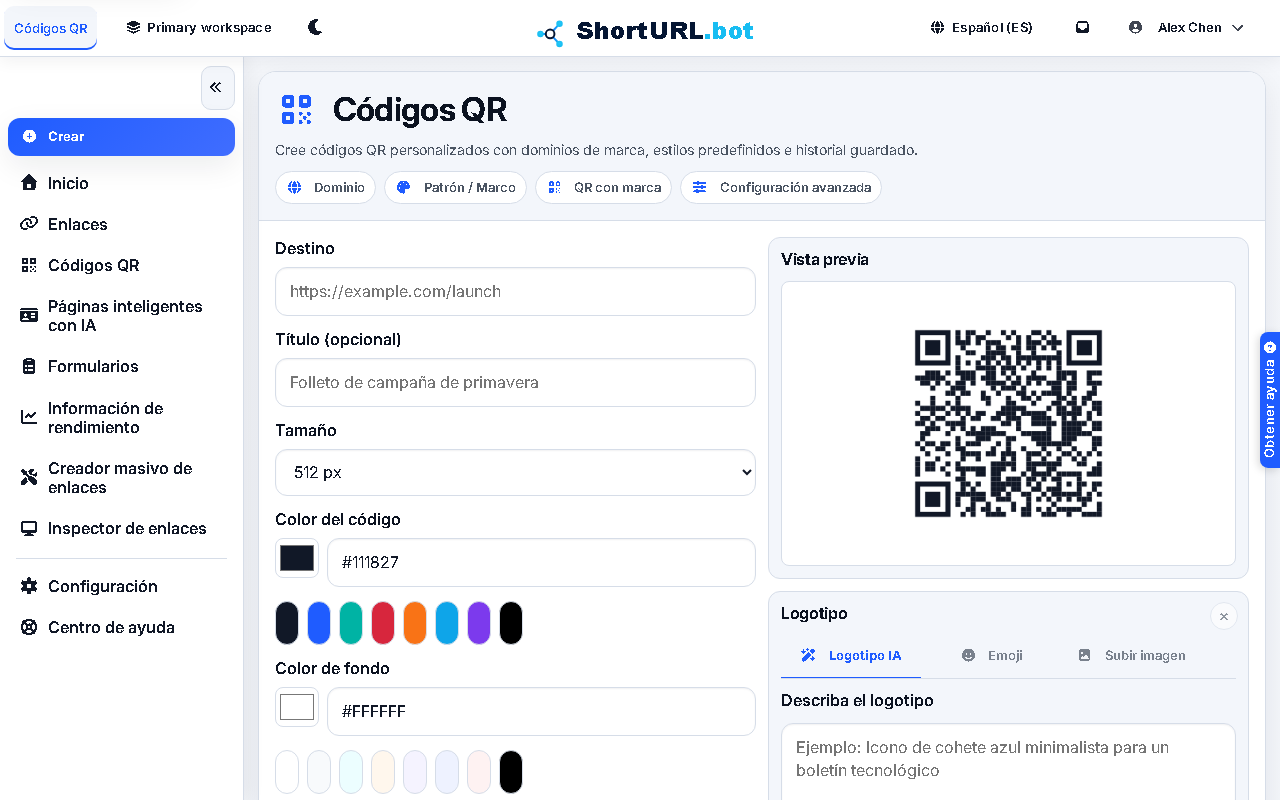Select the Códigos QR top tab
The height and width of the screenshot is (800, 1280).
click(x=51, y=28)
